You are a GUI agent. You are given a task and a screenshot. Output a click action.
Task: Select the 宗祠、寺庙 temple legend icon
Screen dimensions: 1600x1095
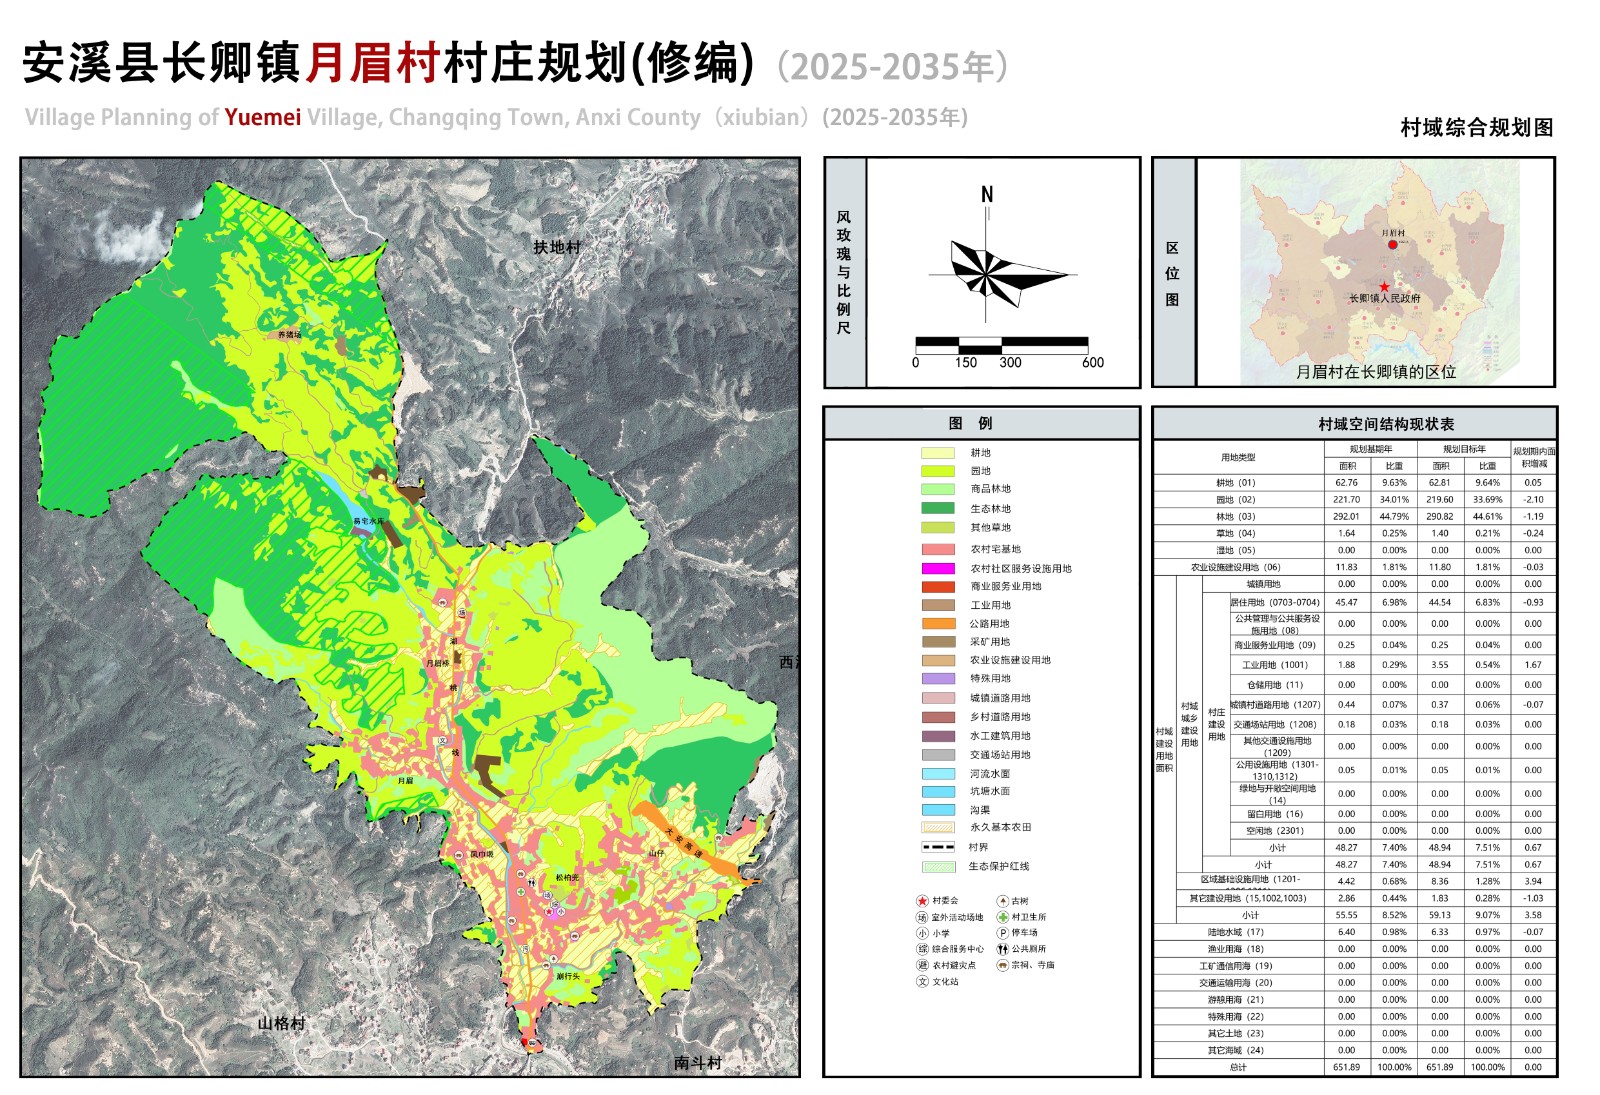pos(1002,965)
